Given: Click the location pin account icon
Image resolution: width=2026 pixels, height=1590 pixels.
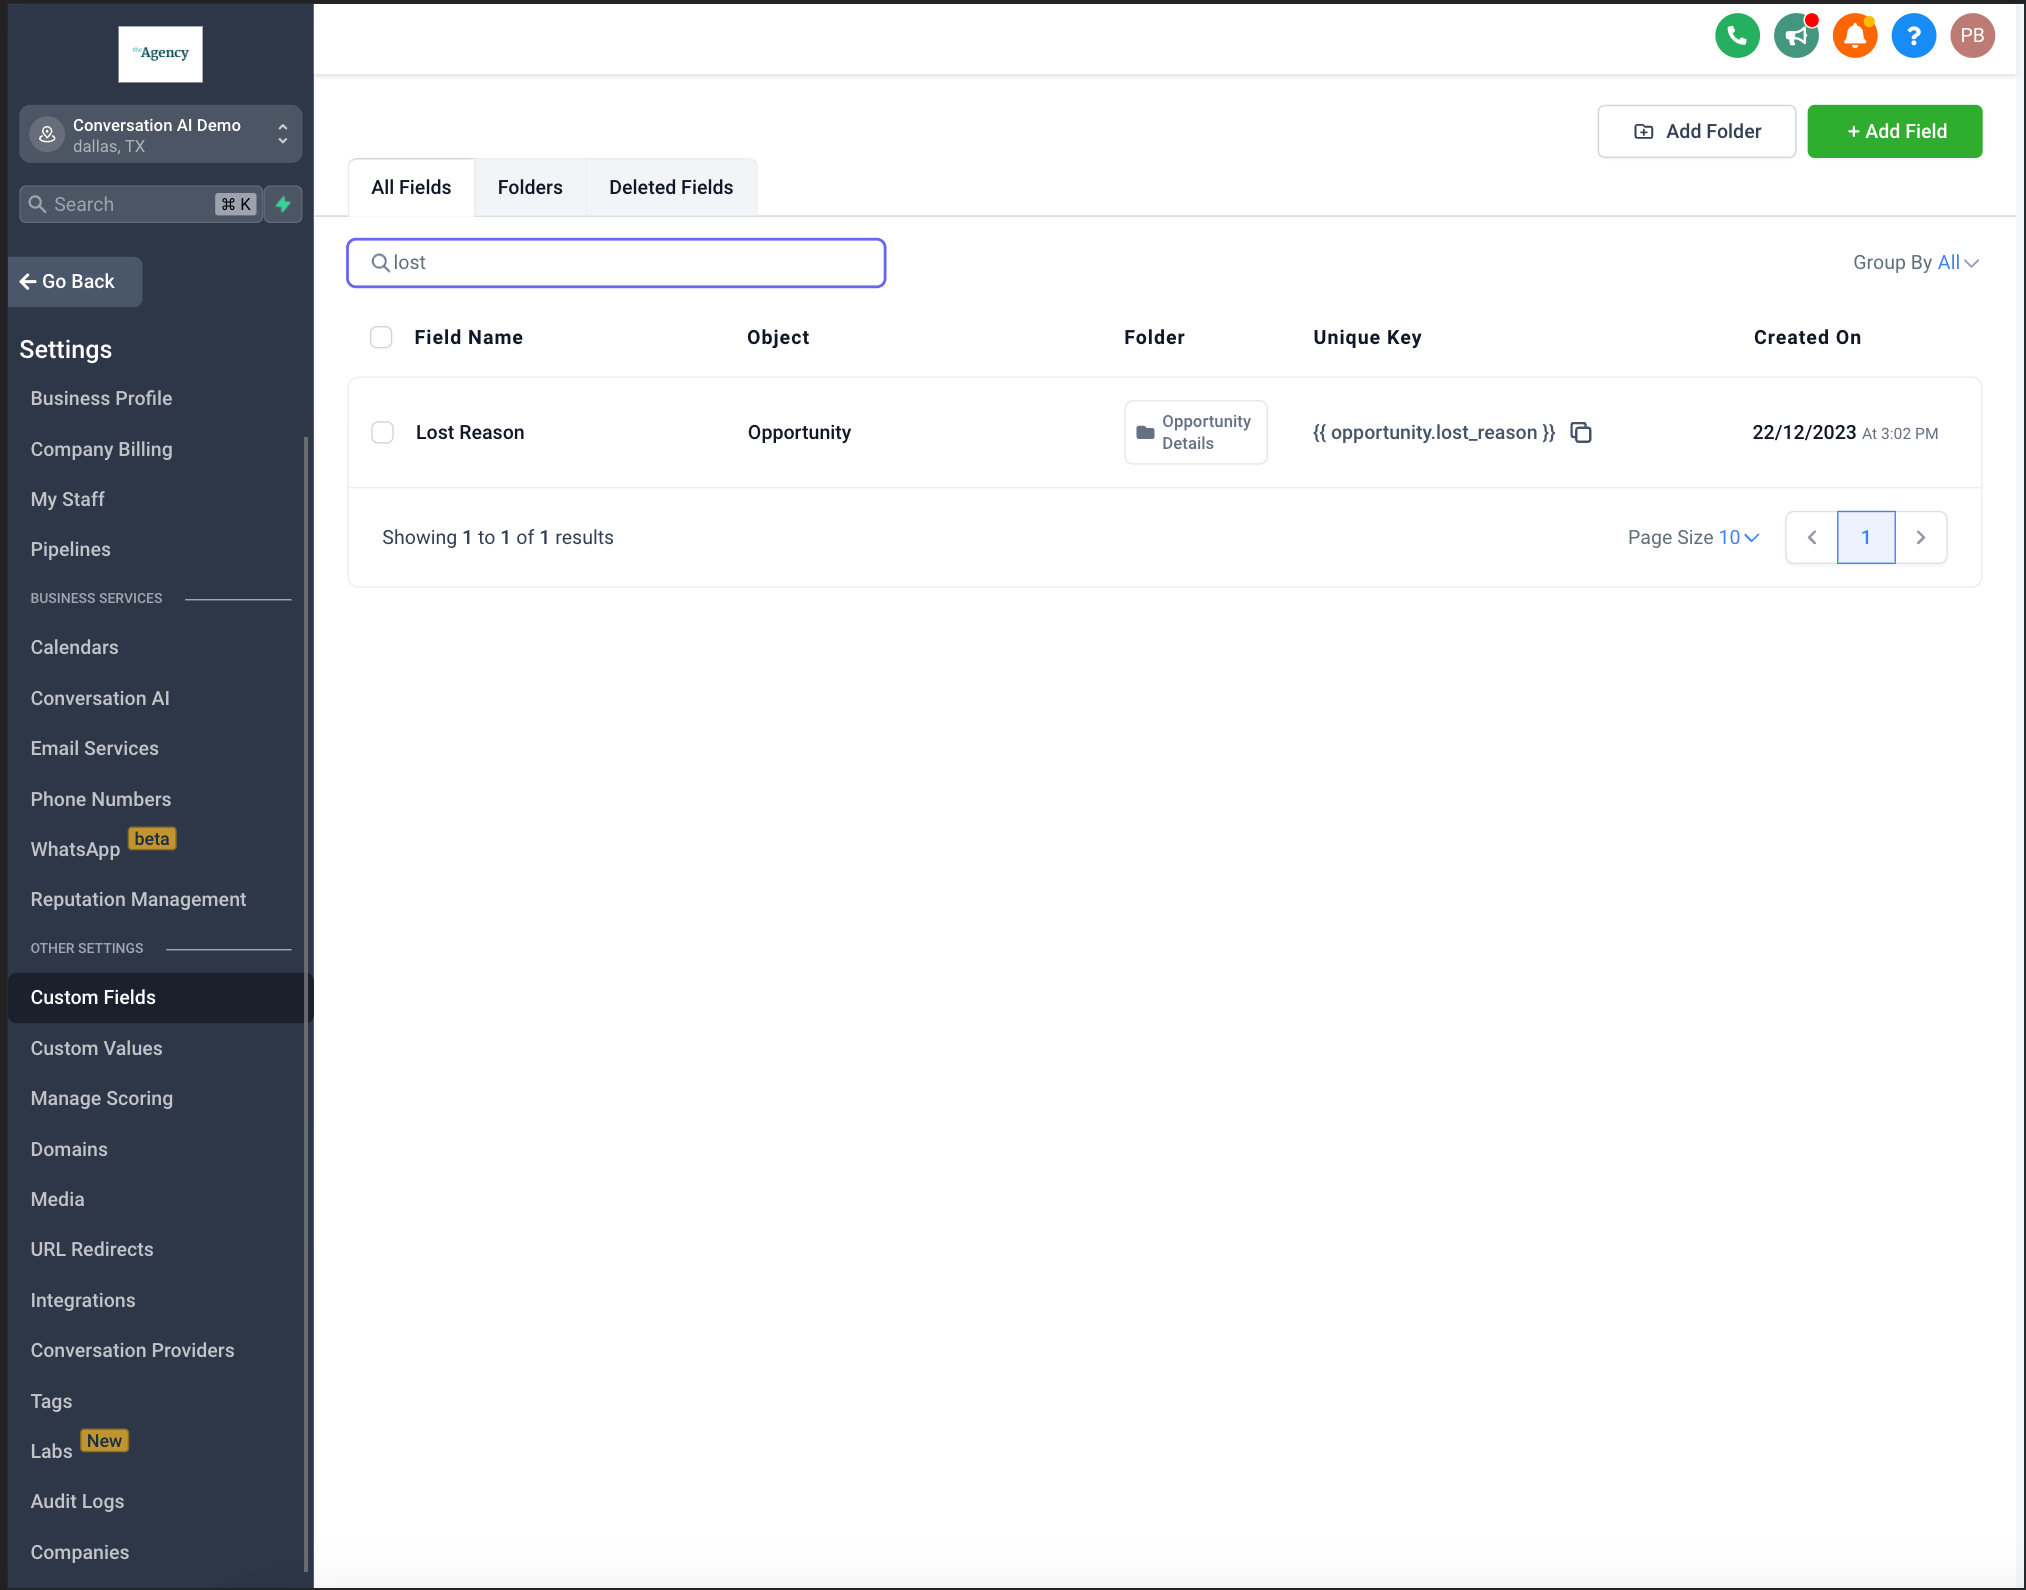Looking at the screenshot, I should [x=47, y=134].
